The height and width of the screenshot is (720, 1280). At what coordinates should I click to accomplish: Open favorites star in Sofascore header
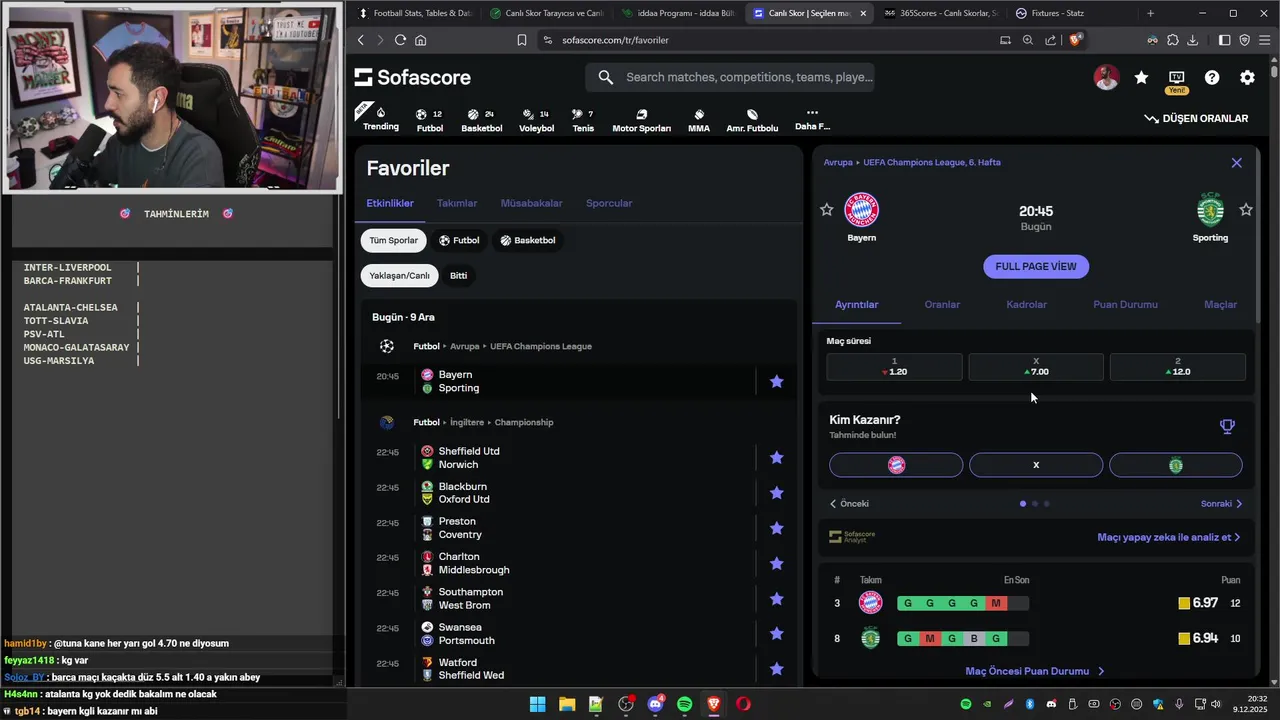1141,77
